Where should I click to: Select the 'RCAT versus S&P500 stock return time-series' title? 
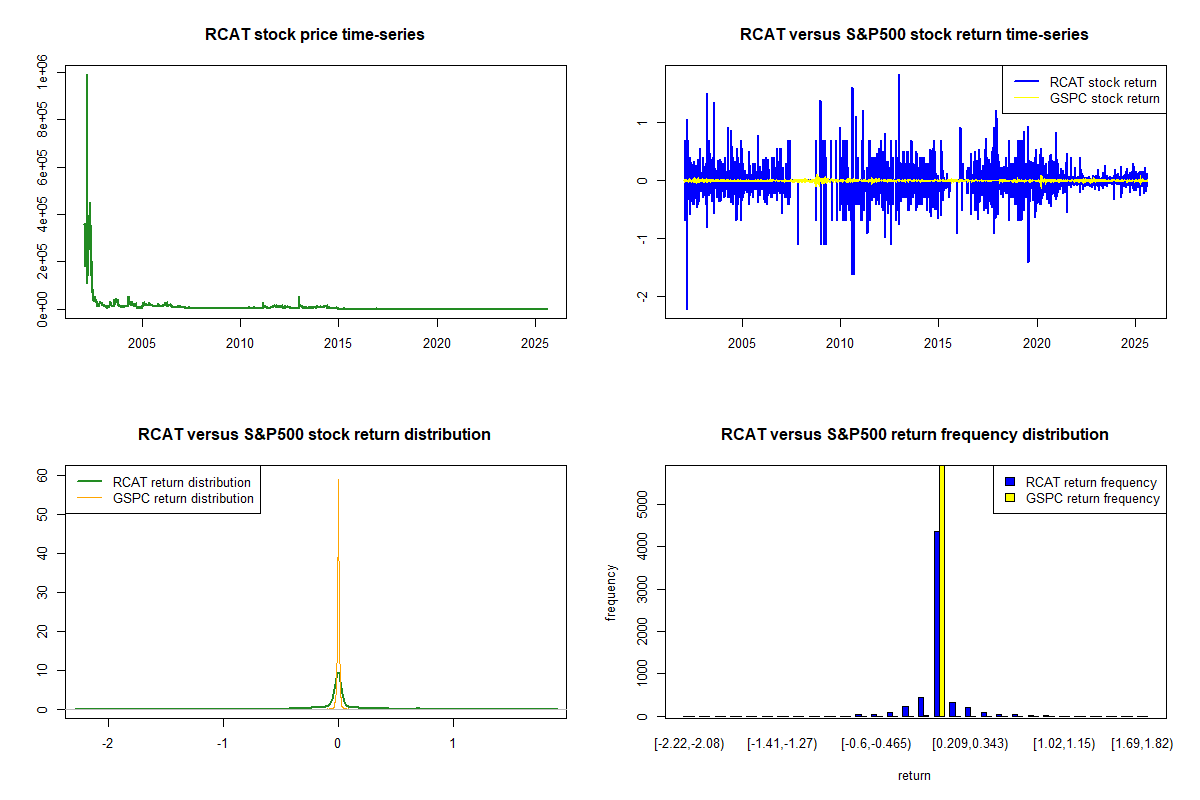(914, 35)
